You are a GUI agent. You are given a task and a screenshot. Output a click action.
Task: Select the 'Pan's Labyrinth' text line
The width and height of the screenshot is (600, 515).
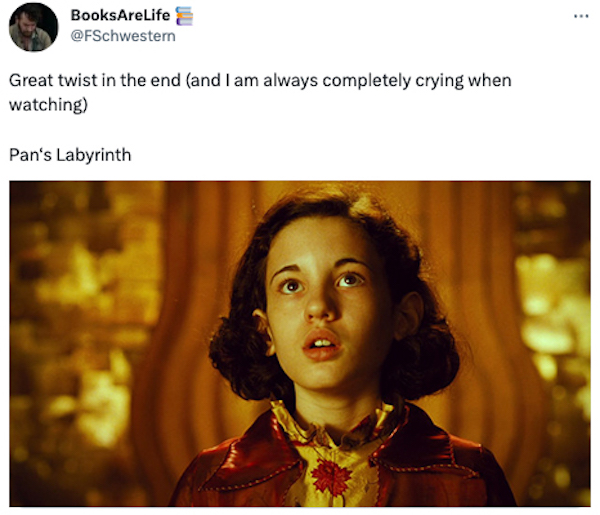pyautogui.click(x=70, y=155)
